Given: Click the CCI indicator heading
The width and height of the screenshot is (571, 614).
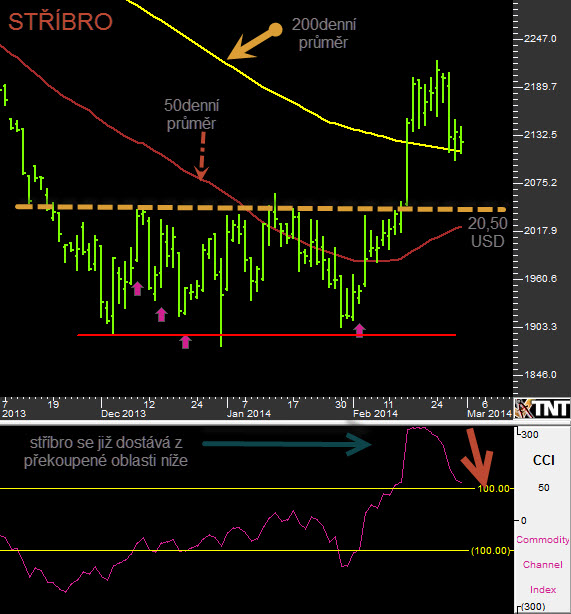Looking at the screenshot, I should 544,460.
